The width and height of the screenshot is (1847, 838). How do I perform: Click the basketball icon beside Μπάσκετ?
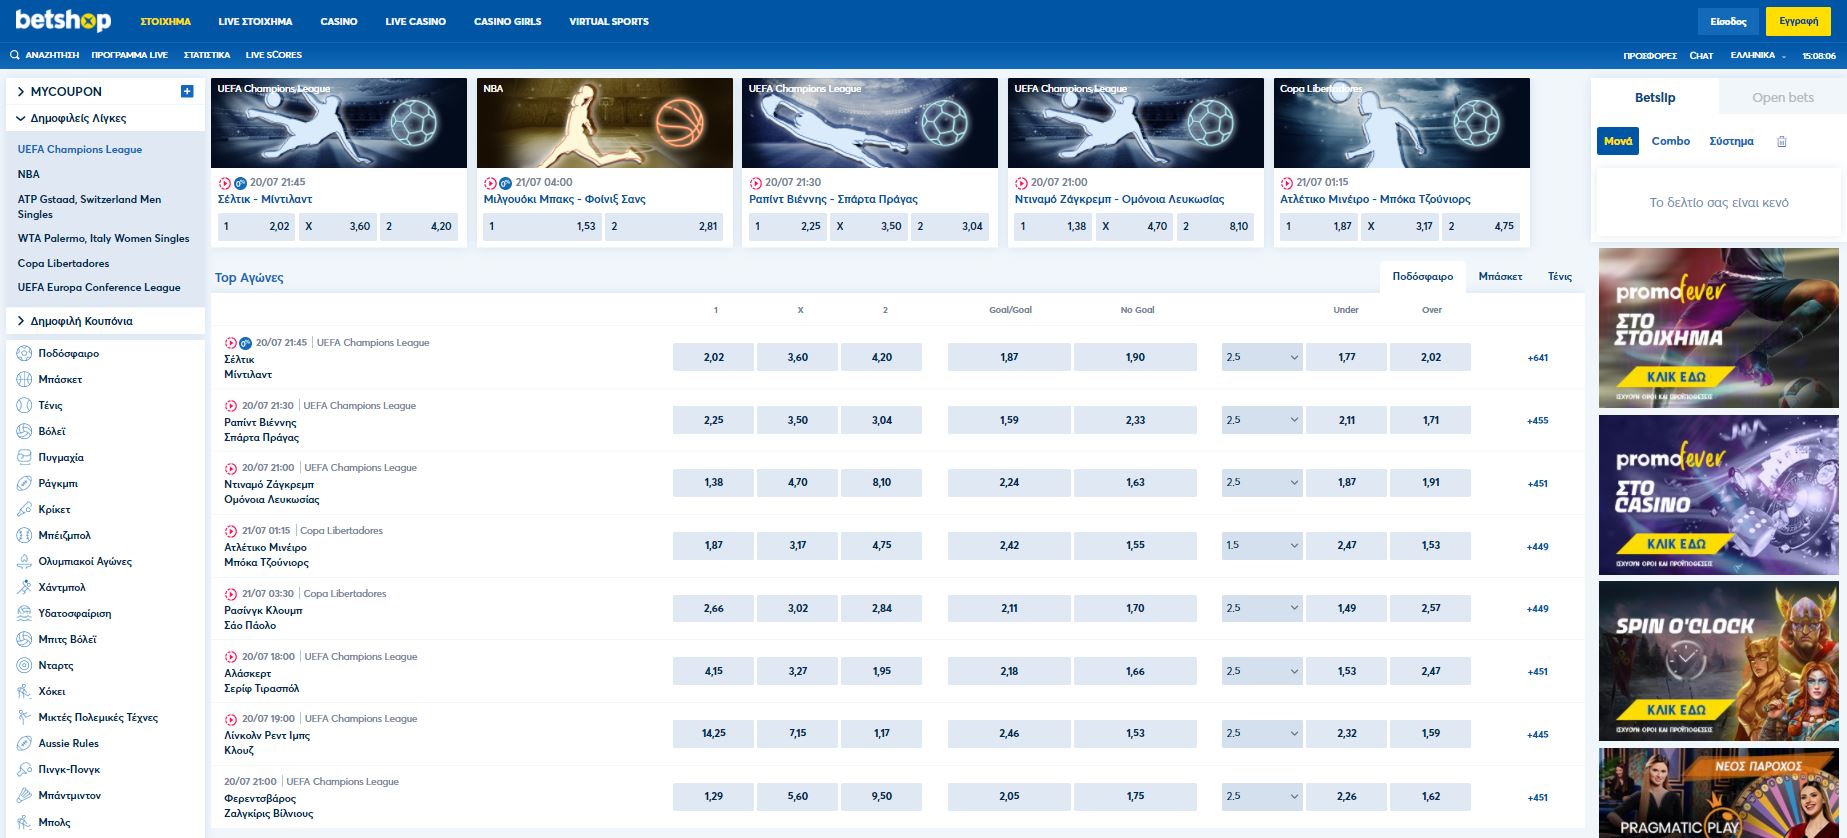[x=25, y=379]
